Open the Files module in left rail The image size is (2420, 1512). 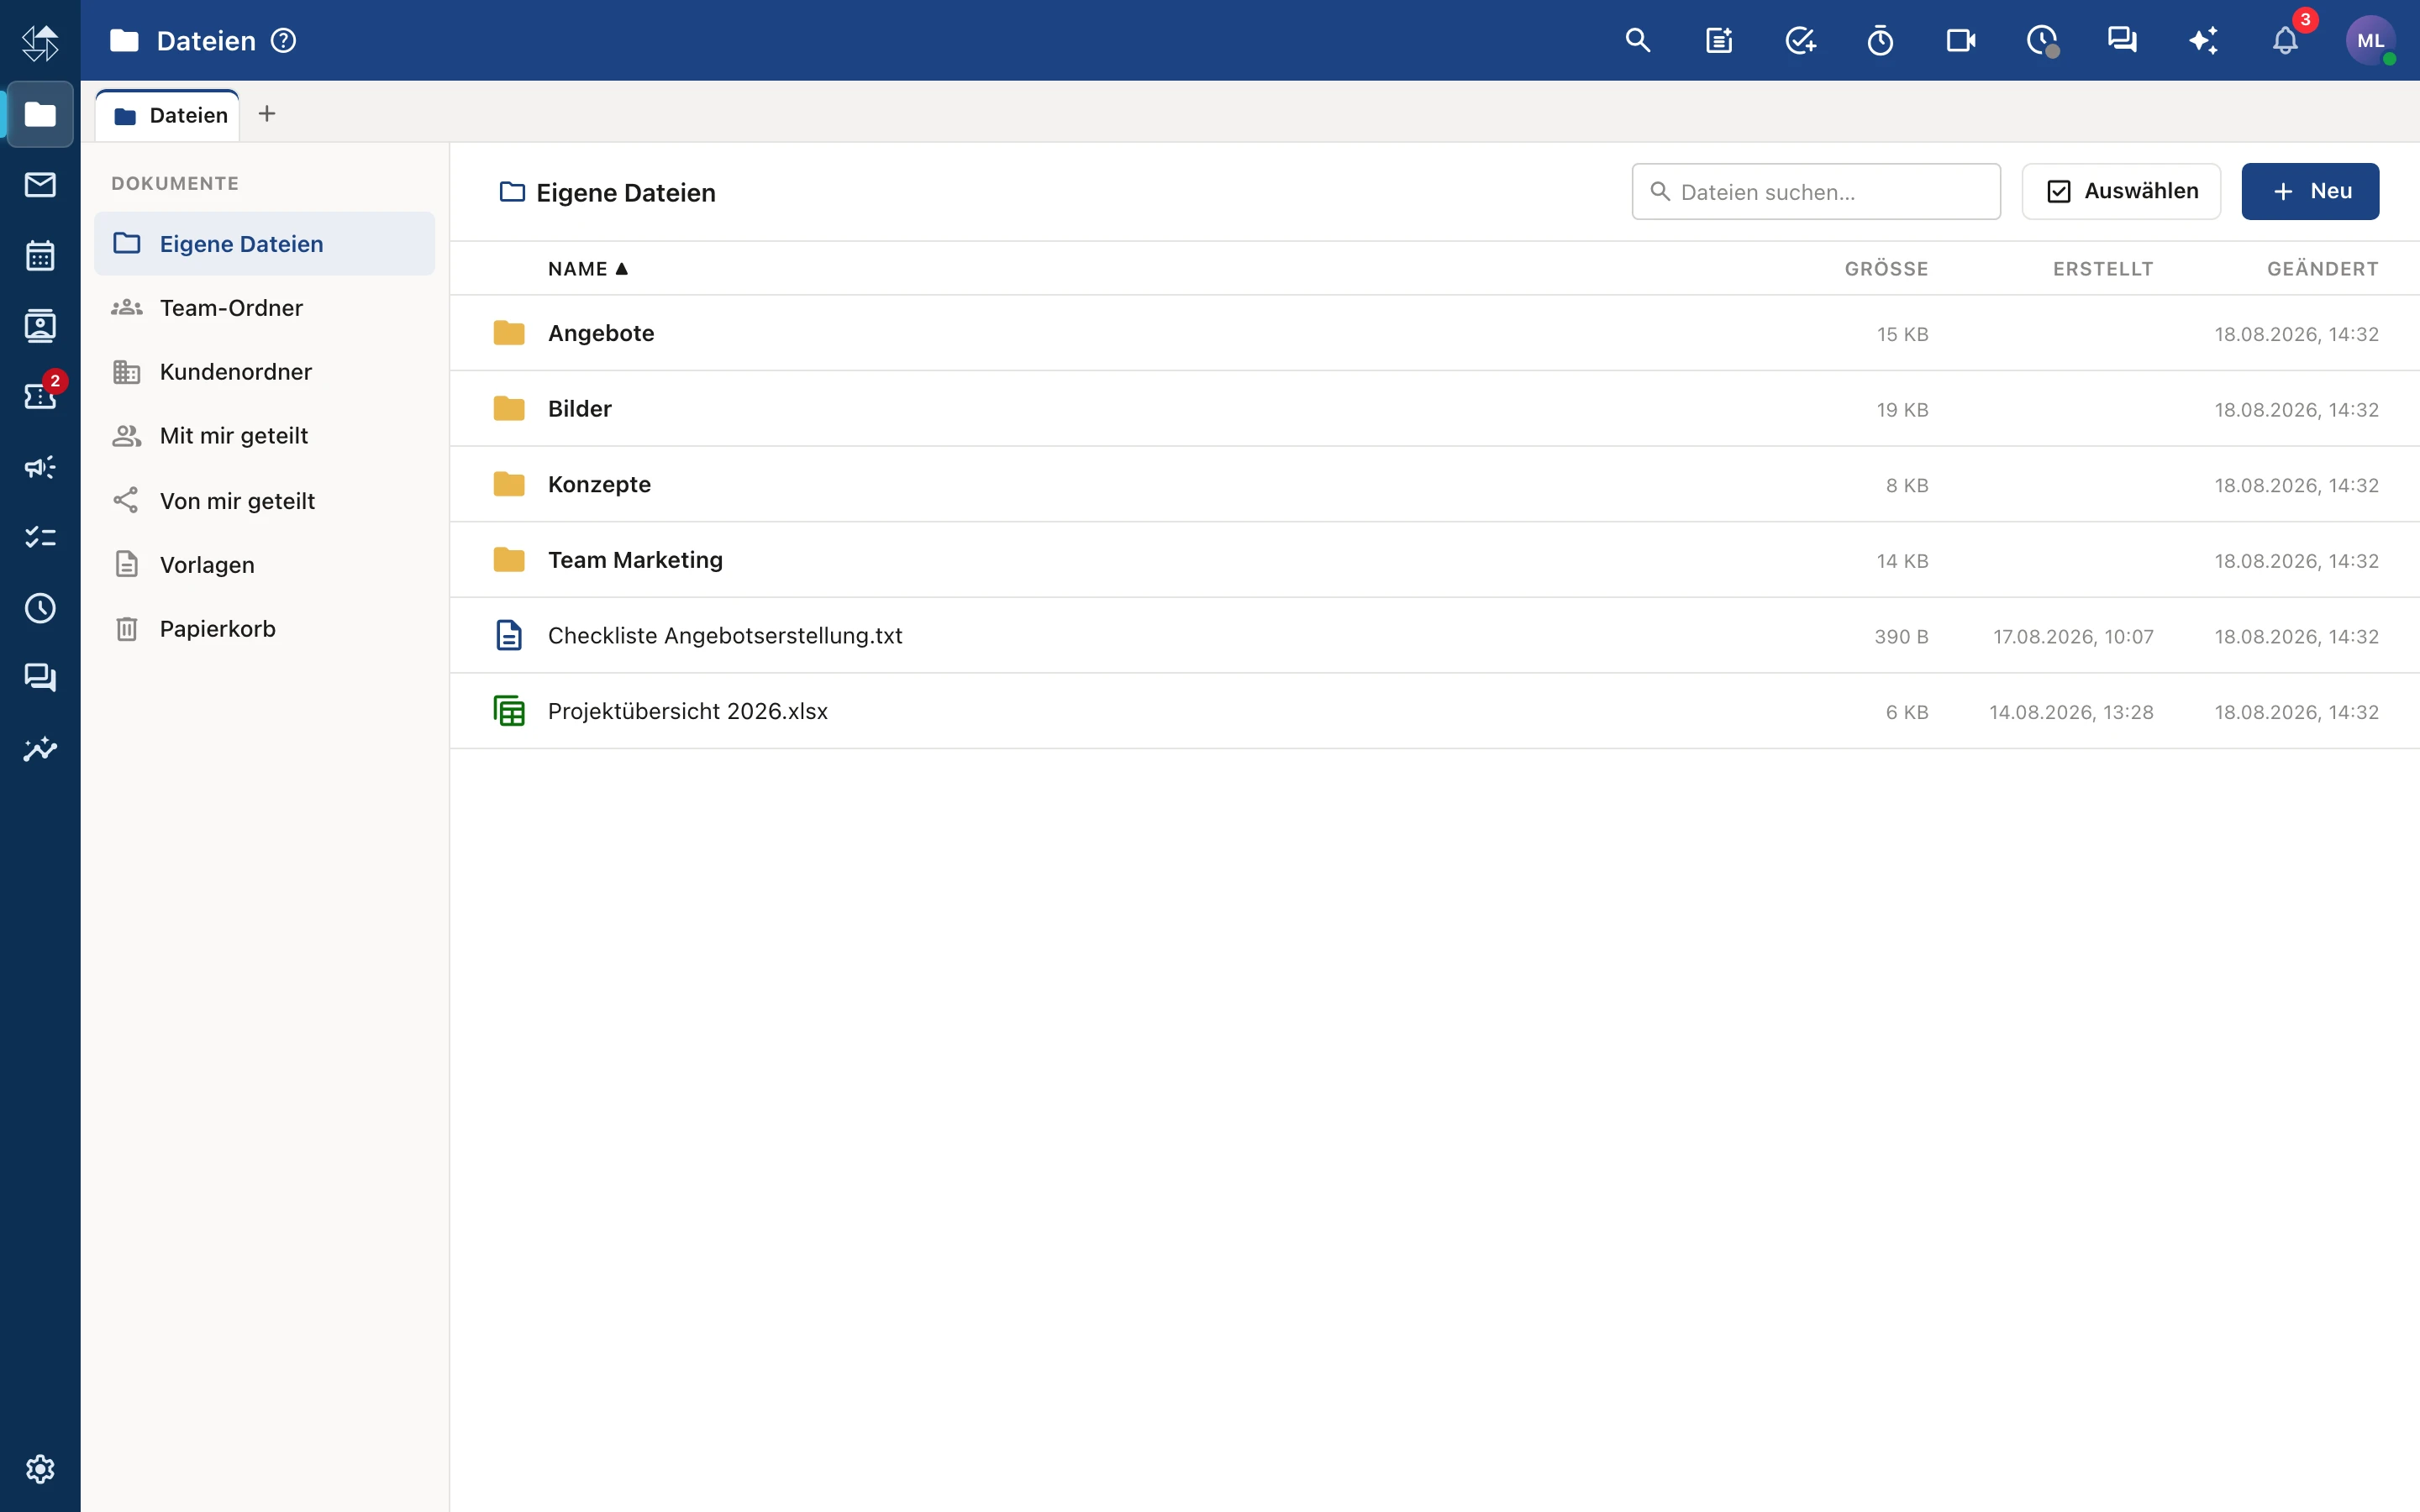coord(40,114)
